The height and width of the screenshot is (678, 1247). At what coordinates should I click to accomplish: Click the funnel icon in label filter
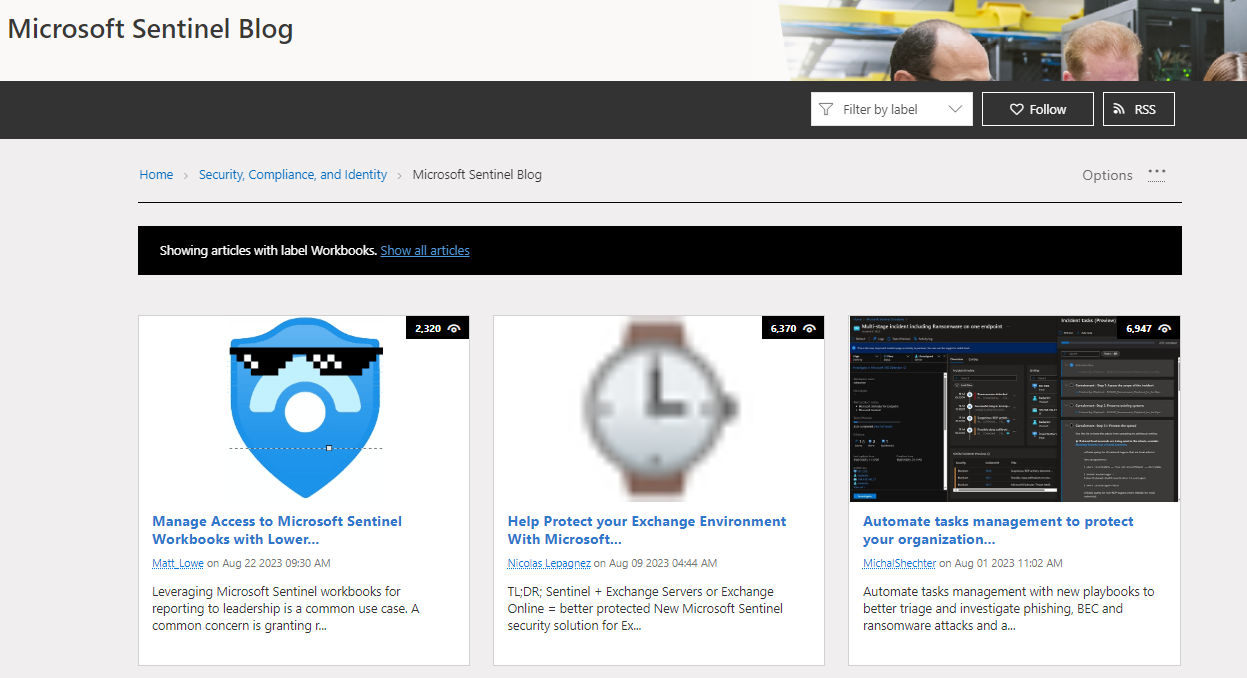click(826, 110)
